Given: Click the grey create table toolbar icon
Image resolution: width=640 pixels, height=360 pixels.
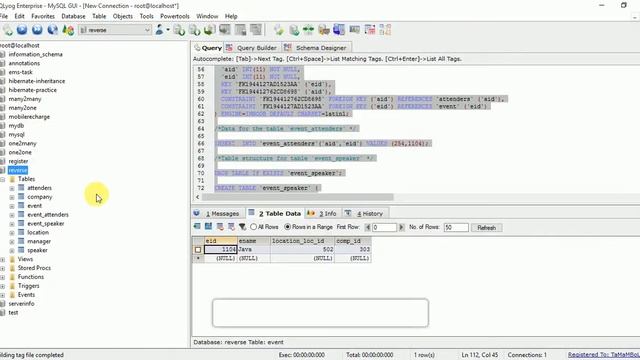Looking at the screenshot, I should [x=224, y=29].
